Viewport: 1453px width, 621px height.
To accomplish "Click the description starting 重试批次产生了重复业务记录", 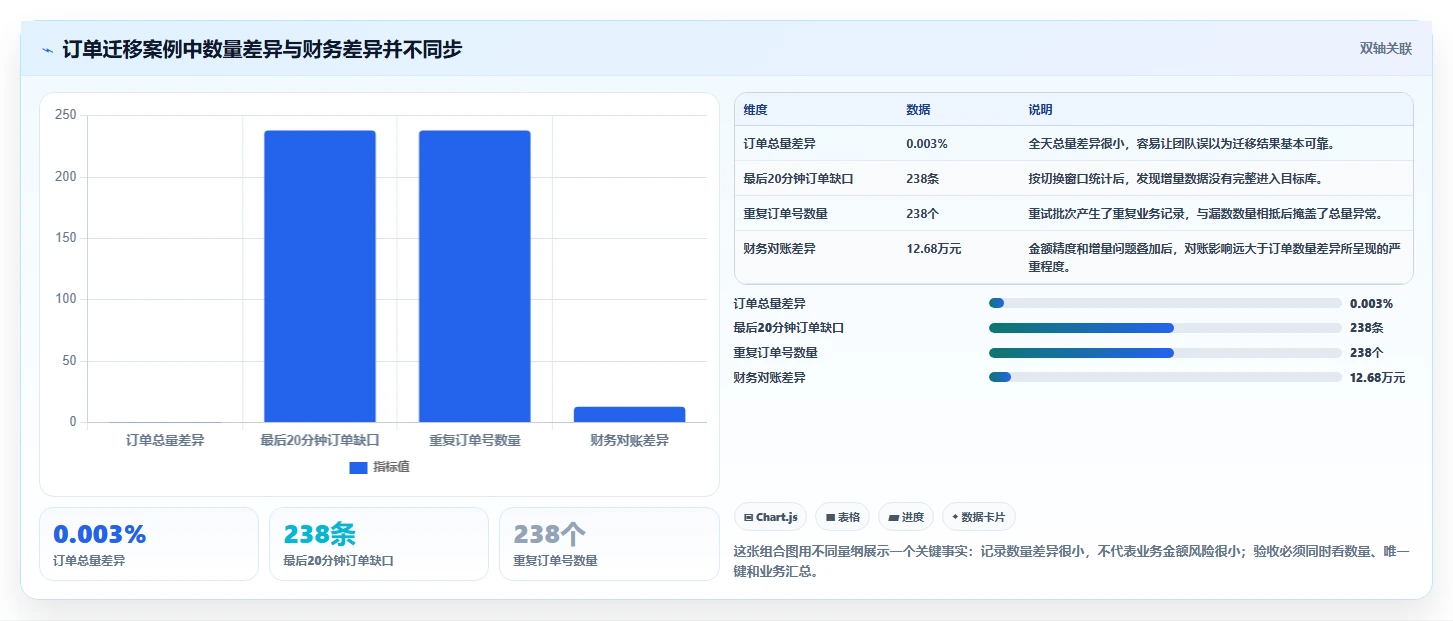I will point(1205,214).
